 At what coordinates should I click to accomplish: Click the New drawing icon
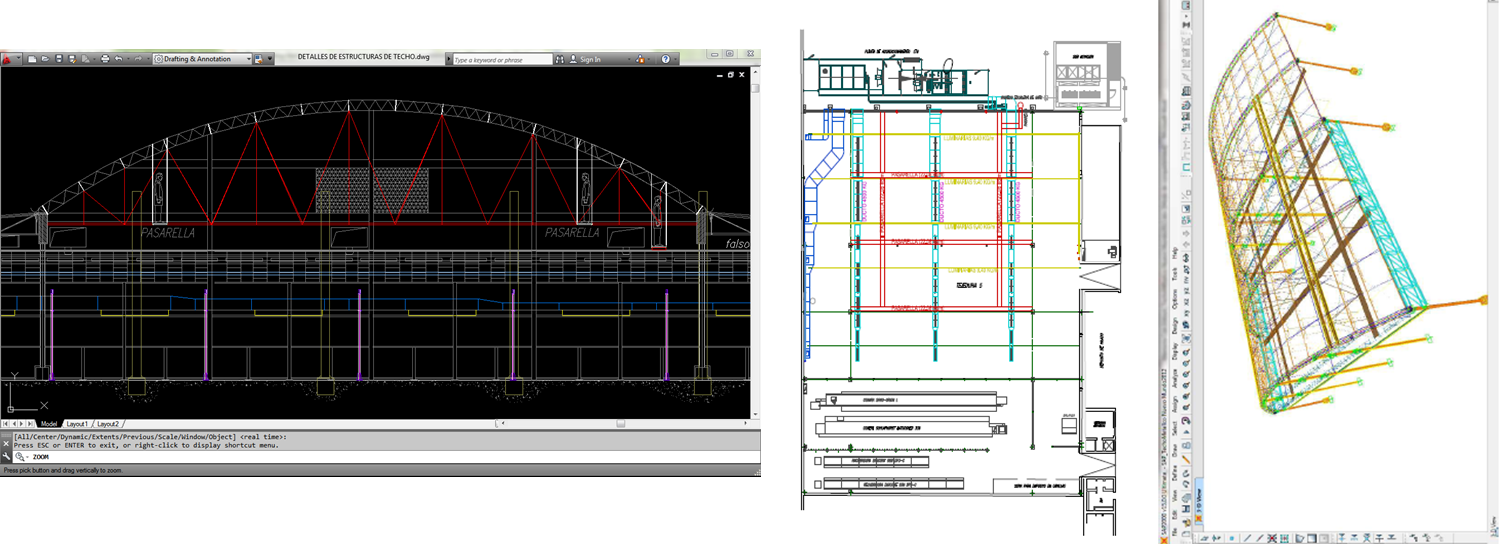[32, 59]
